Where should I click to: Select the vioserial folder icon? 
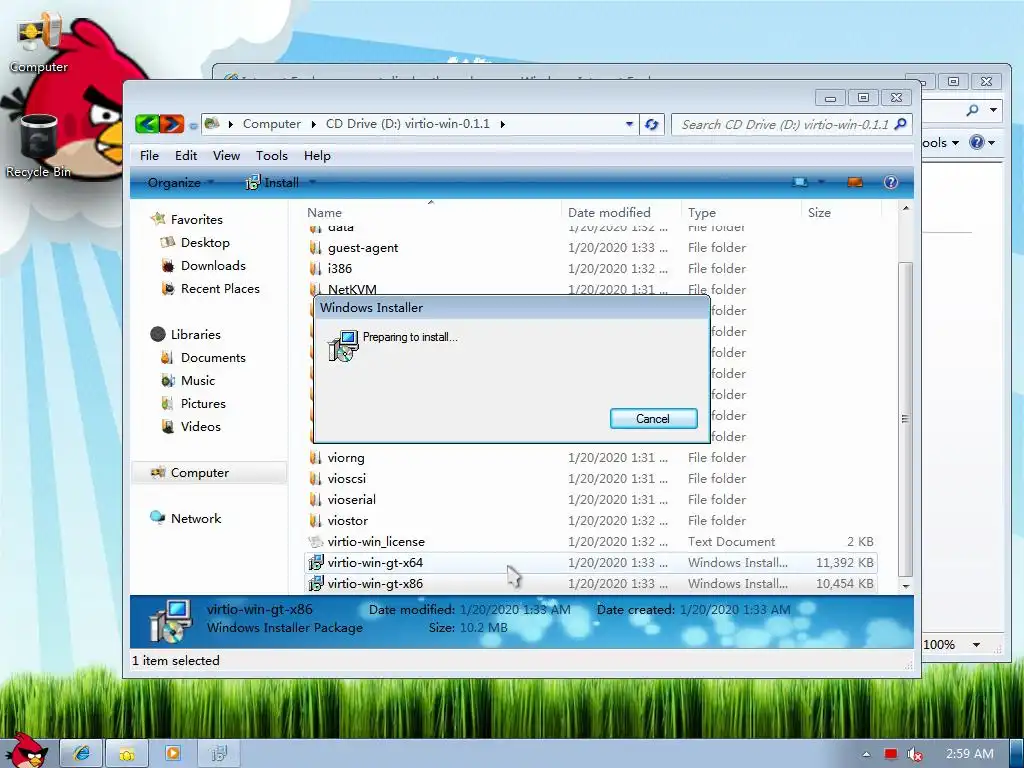pos(315,499)
